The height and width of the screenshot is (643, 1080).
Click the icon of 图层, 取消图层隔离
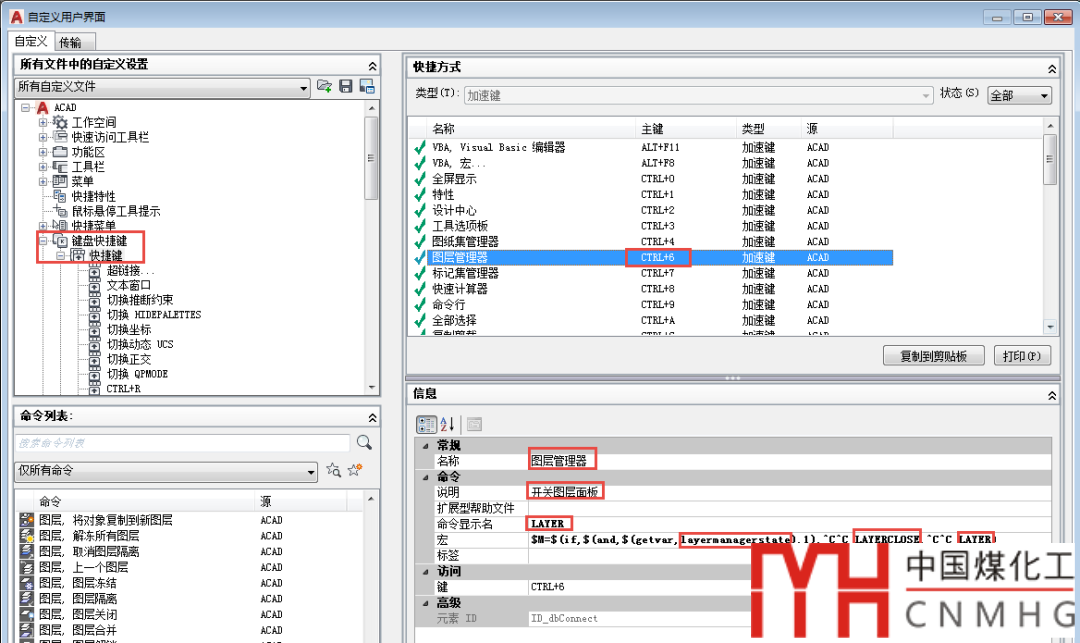pos(27,551)
